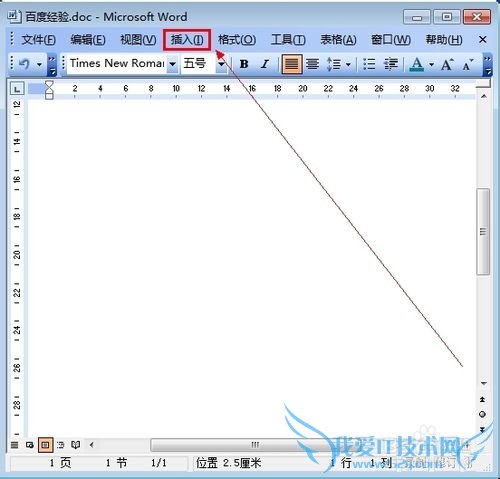Switch to Print Layout view icon
This screenshot has height=479, width=500.
click(45, 445)
